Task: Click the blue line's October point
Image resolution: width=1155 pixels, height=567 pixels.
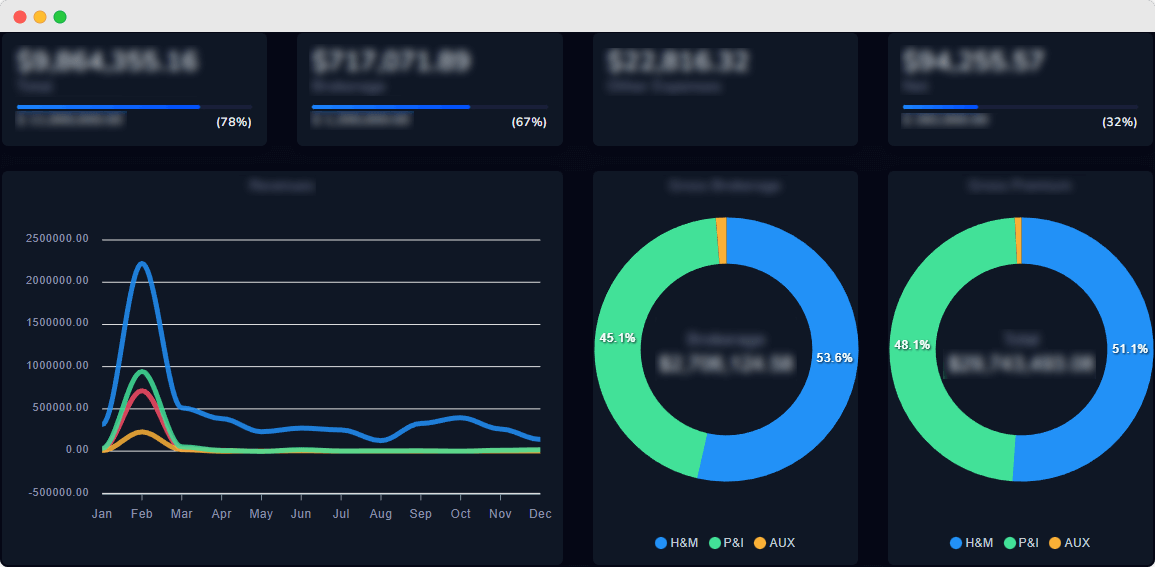Action: (x=460, y=417)
